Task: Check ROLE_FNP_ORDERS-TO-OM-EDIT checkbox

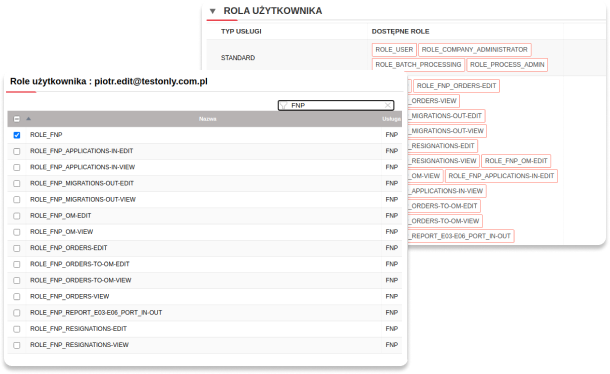Action: click(x=17, y=265)
